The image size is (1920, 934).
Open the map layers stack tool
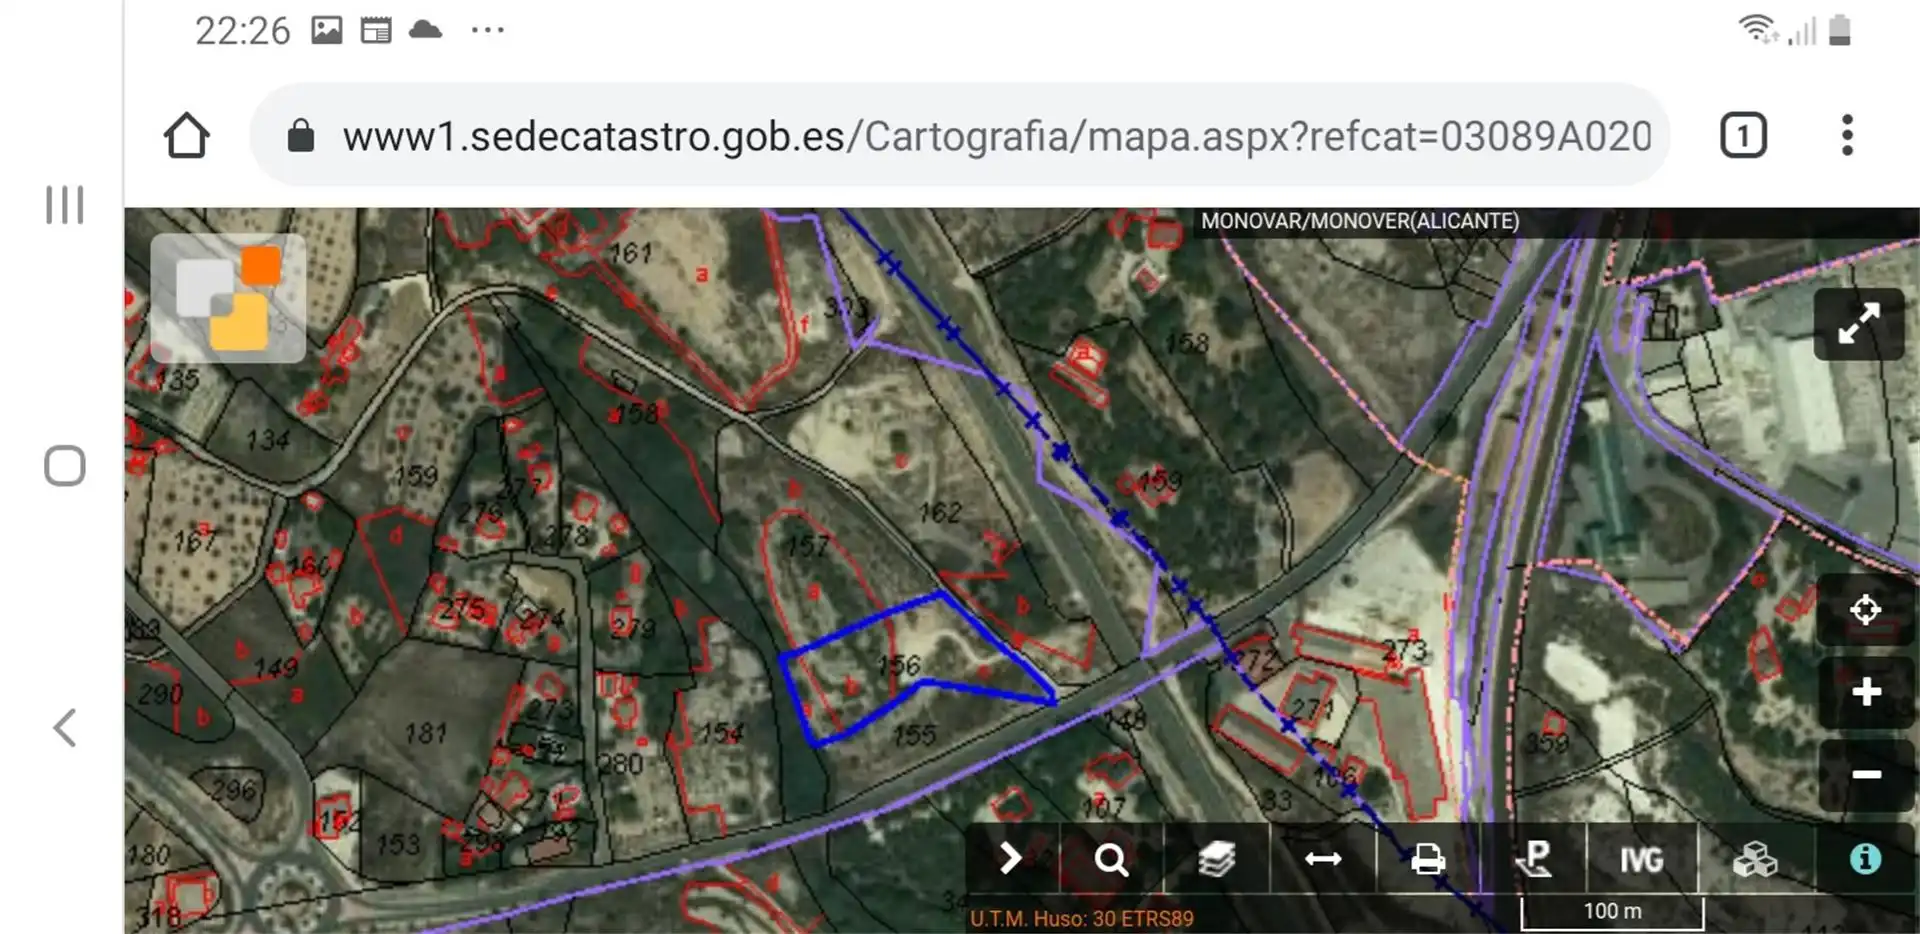(x=1217, y=859)
